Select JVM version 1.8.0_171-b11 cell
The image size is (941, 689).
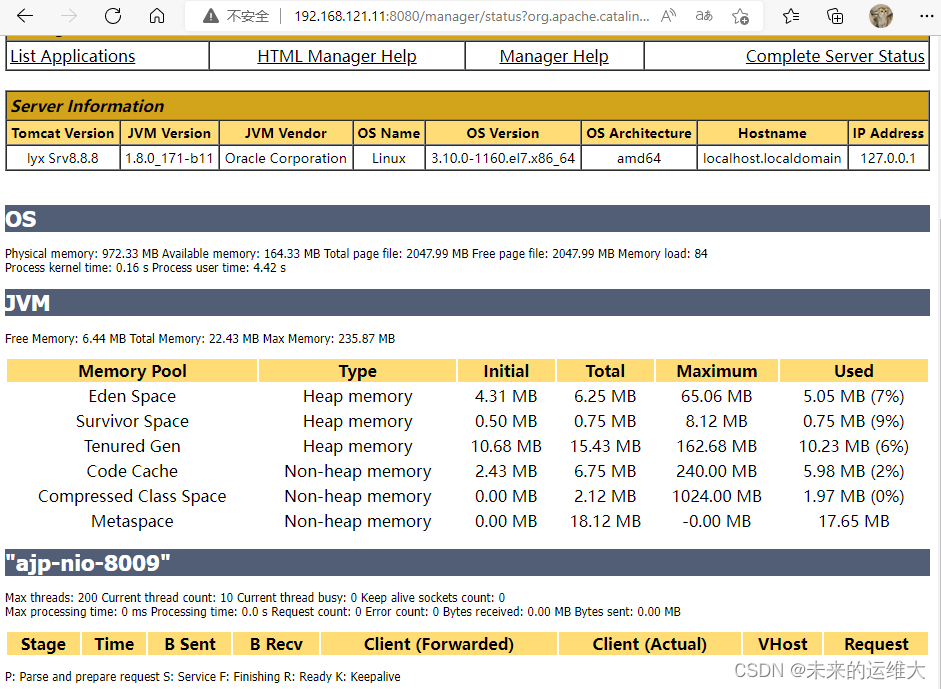point(169,158)
